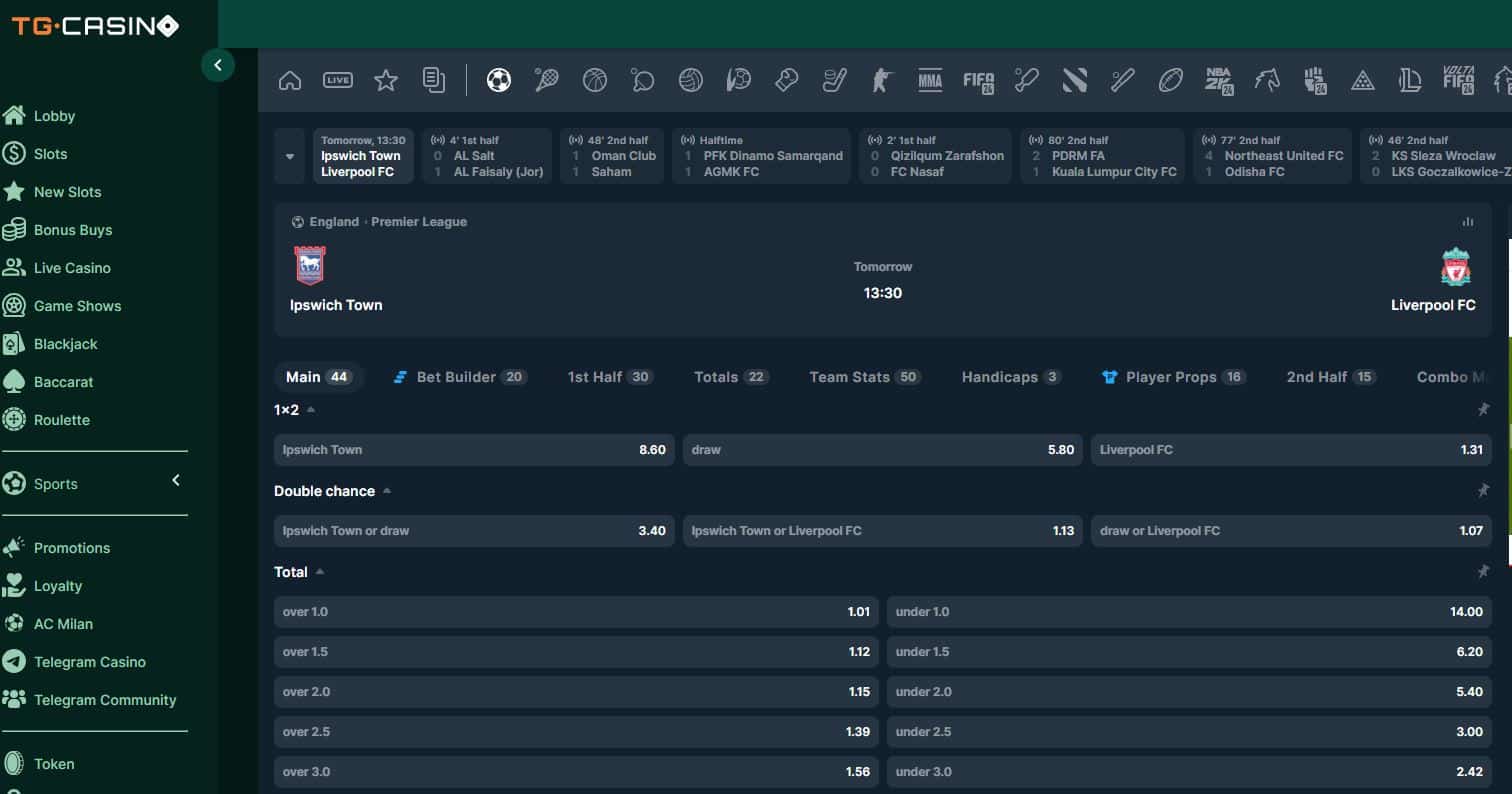Select the basketball sport icon
This screenshot has height=794, width=1512.
pyautogui.click(x=595, y=80)
